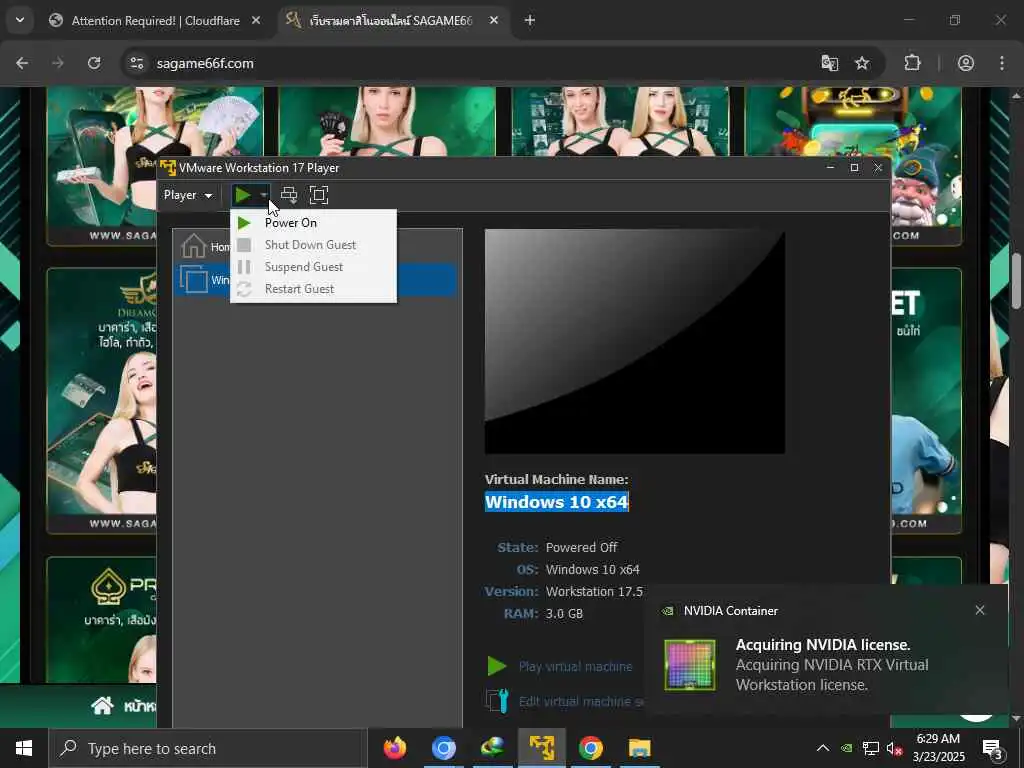1024x768 pixels.
Task: Click the Chrome page vertical scrollbar
Action: point(1016,281)
